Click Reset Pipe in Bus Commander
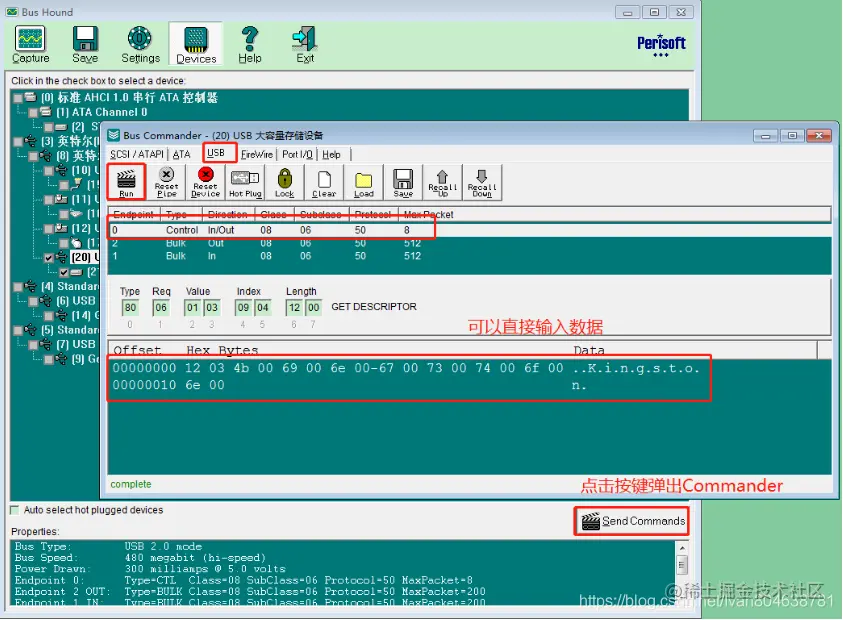843x620 pixels. click(166, 183)
